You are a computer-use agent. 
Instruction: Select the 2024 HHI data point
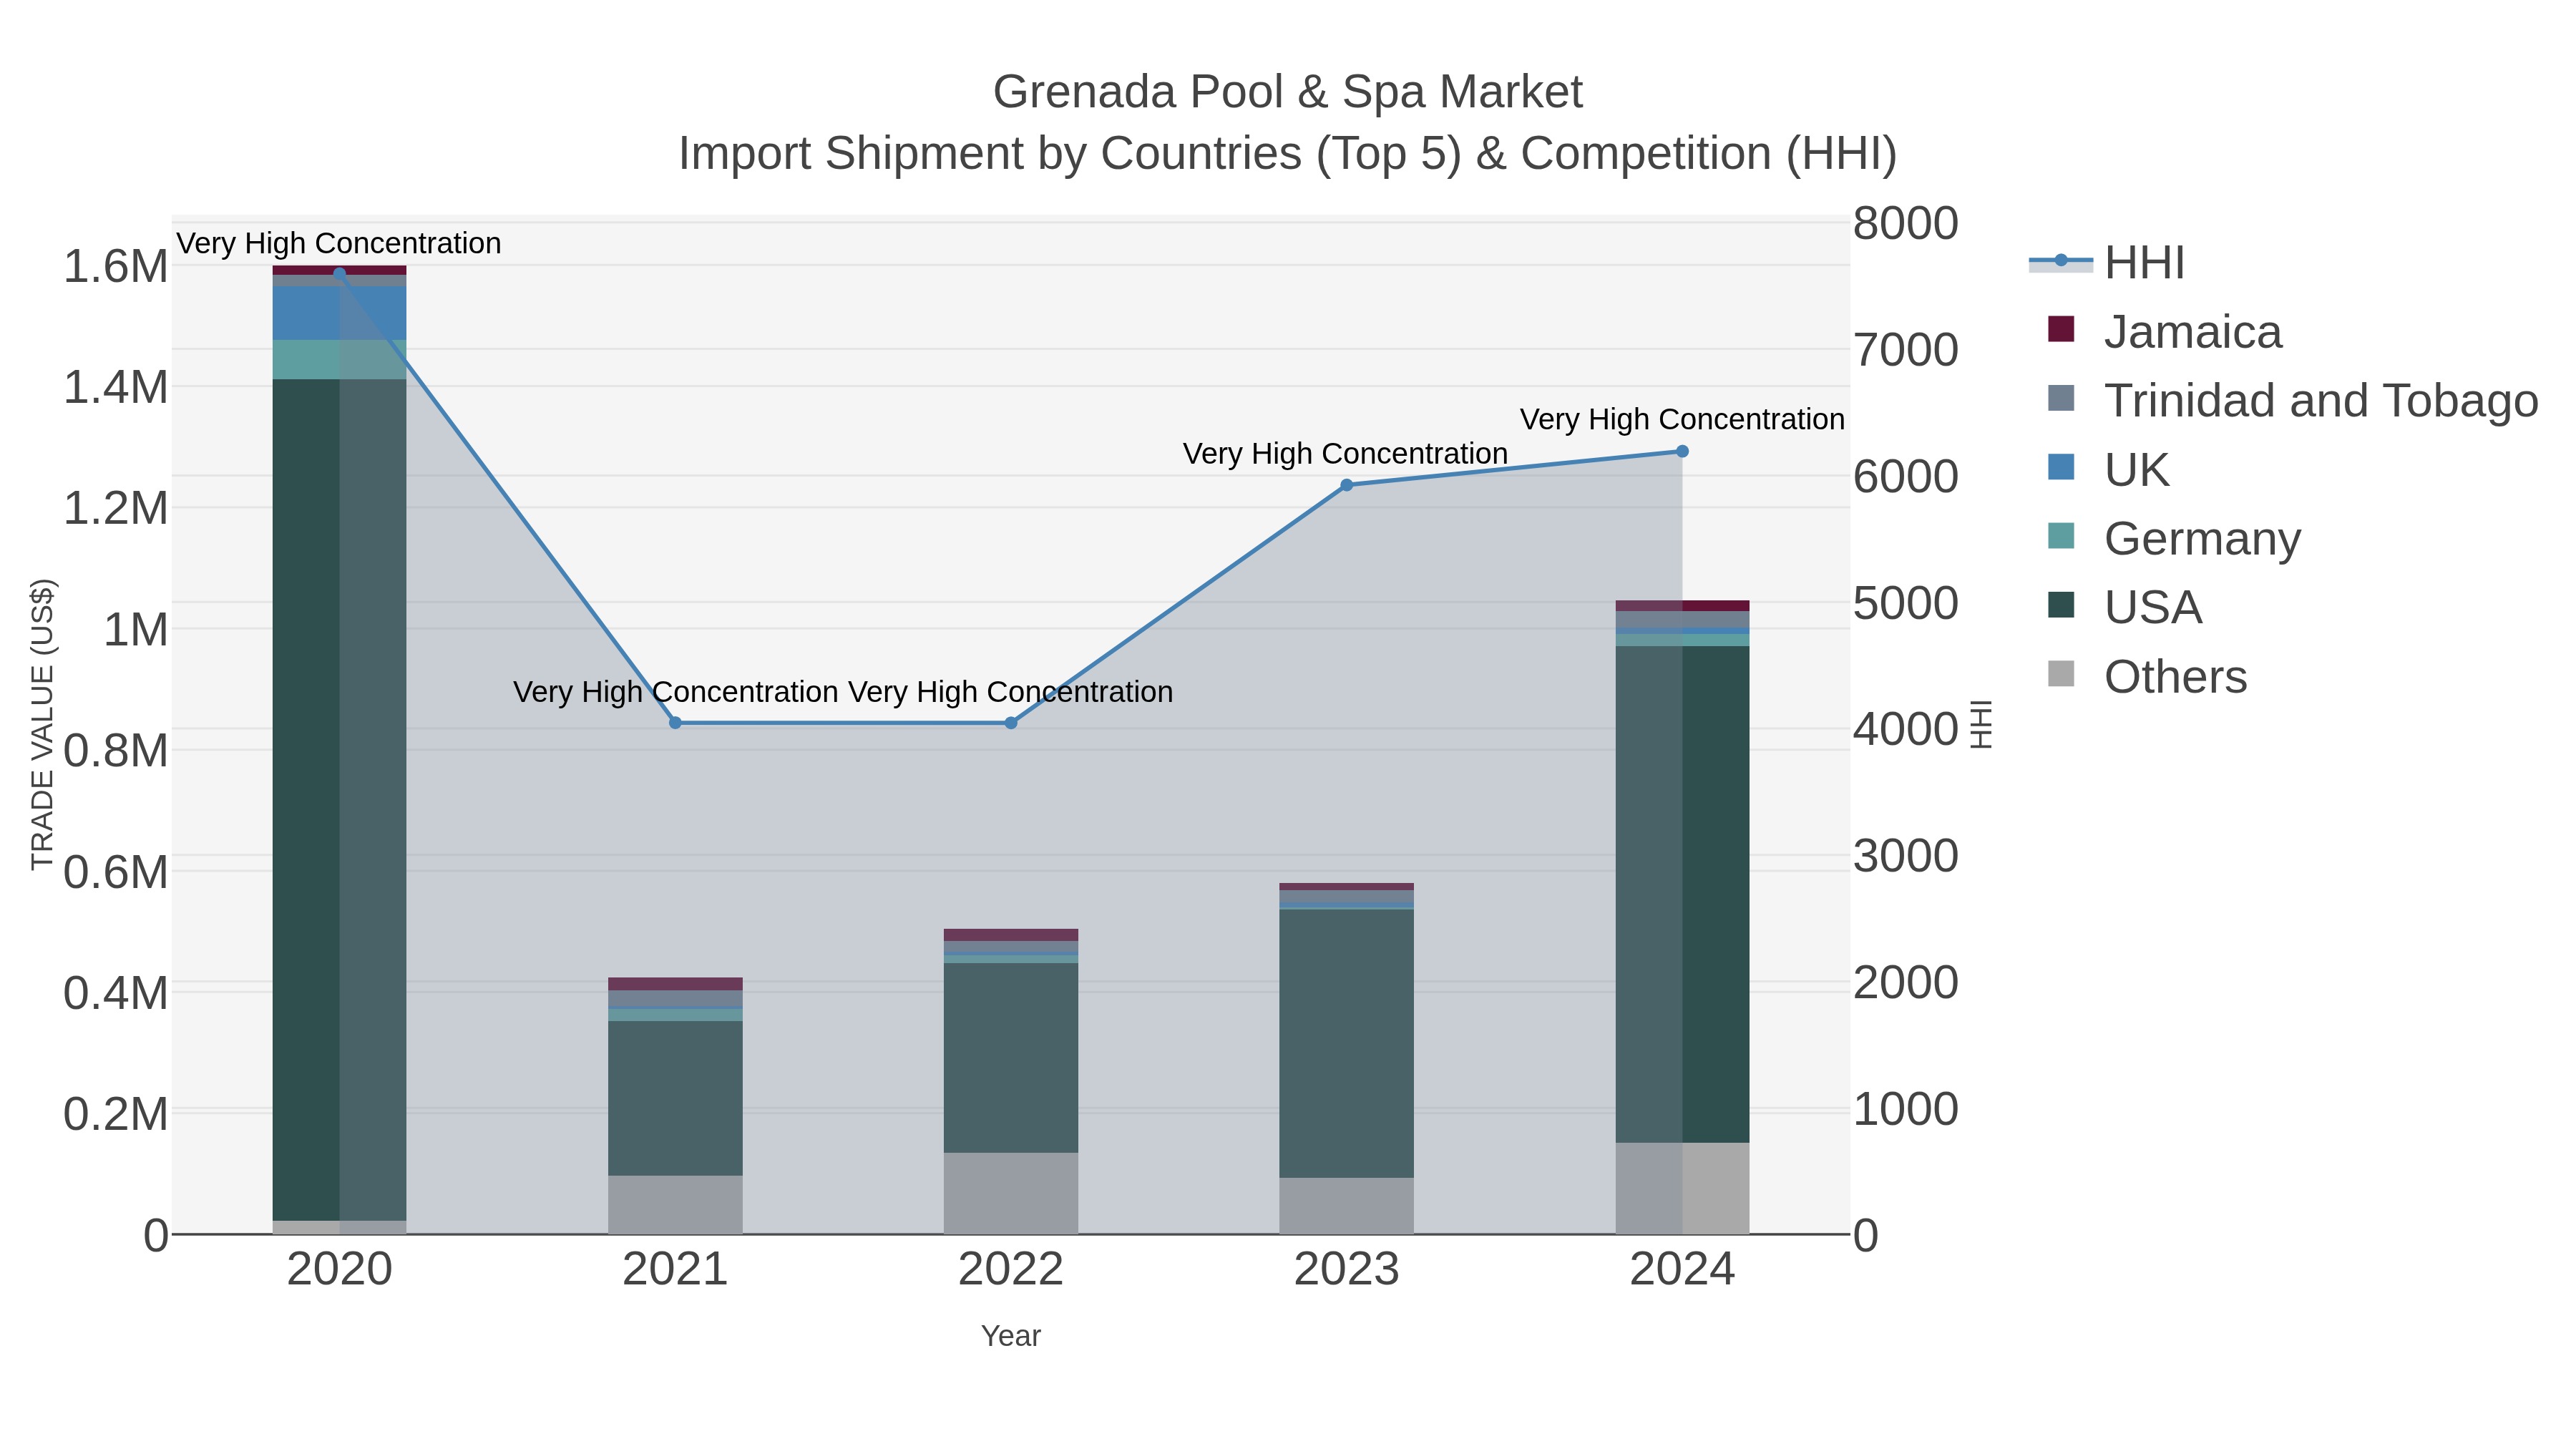[1682, 452]
